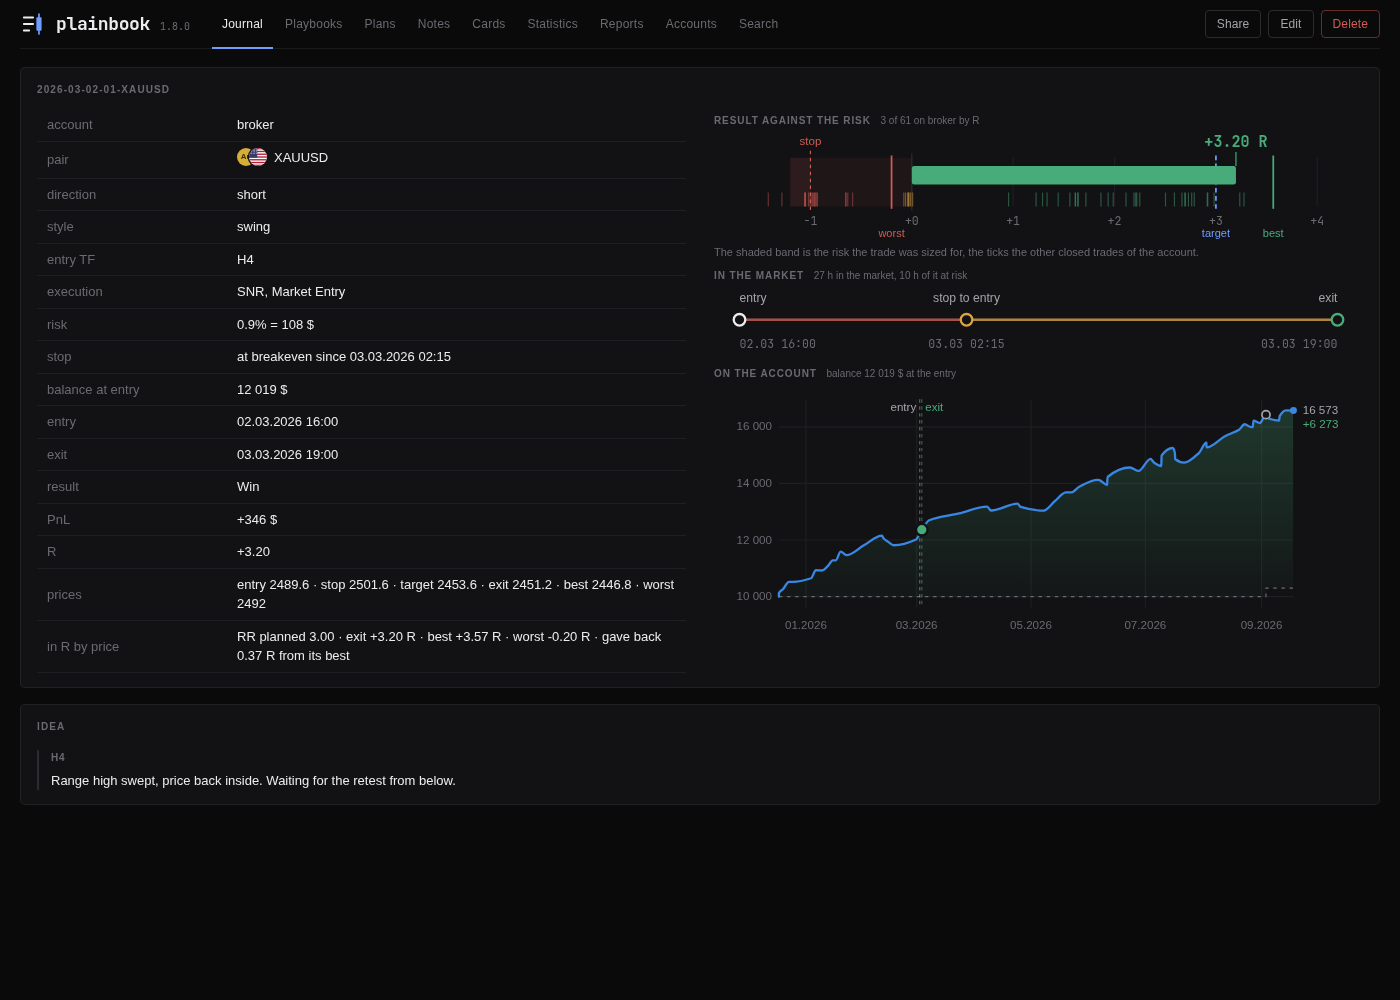Click the green result bar in the risk chart
This screenshot has width=1400, height=1000.
click(x=1074, y=175)
